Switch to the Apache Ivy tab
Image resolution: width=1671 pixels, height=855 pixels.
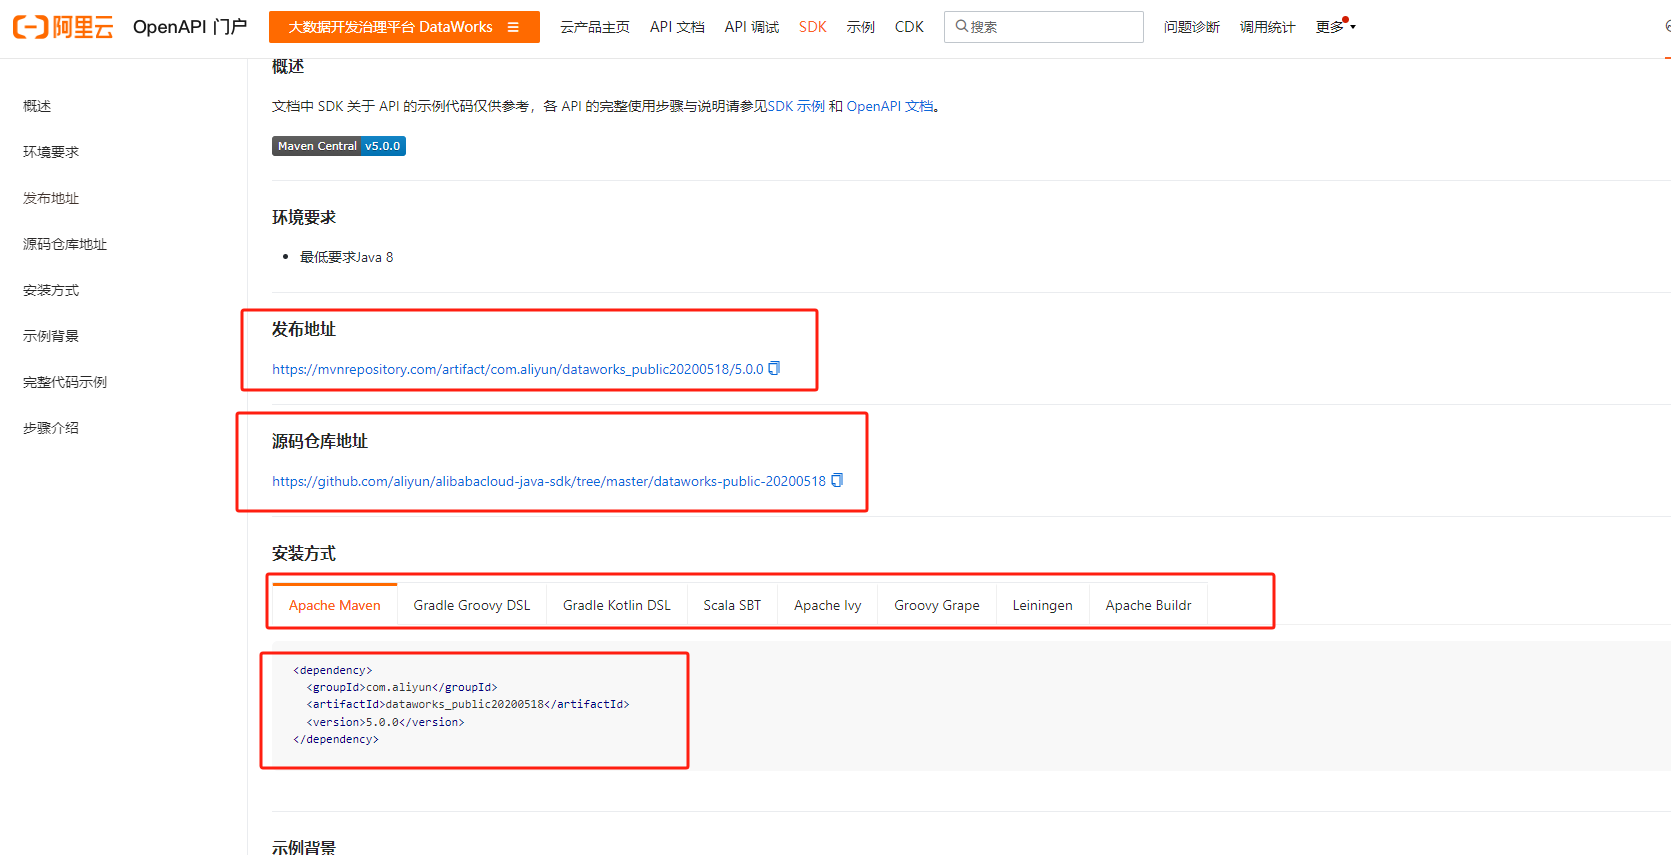[828, 605]
